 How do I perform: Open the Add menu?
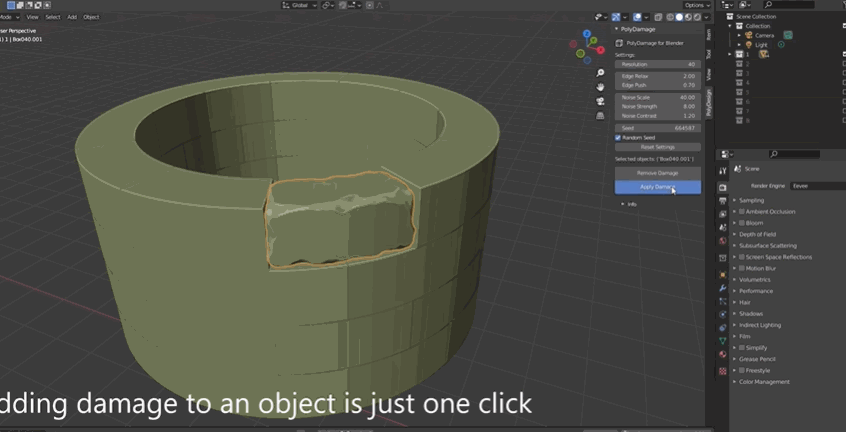(x=72, y=17)
